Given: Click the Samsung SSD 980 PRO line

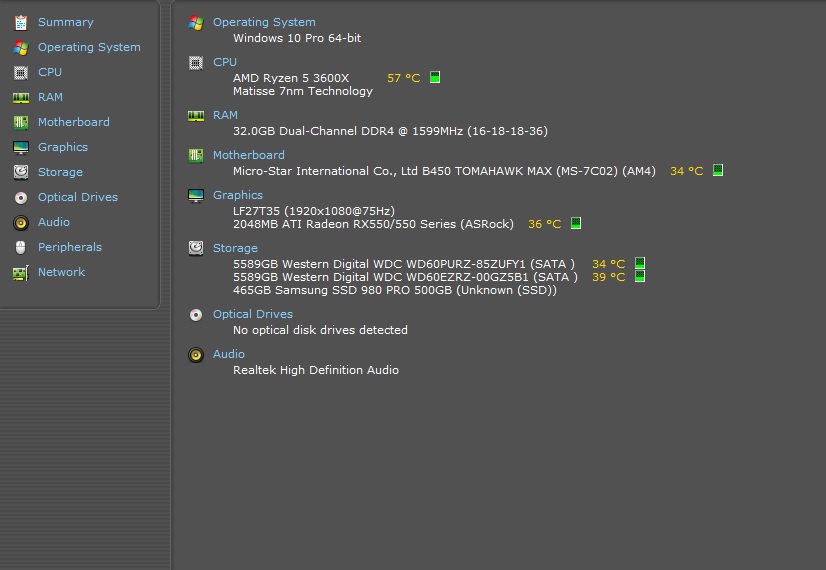Looking at the screenshot, I should click(395, 290).
